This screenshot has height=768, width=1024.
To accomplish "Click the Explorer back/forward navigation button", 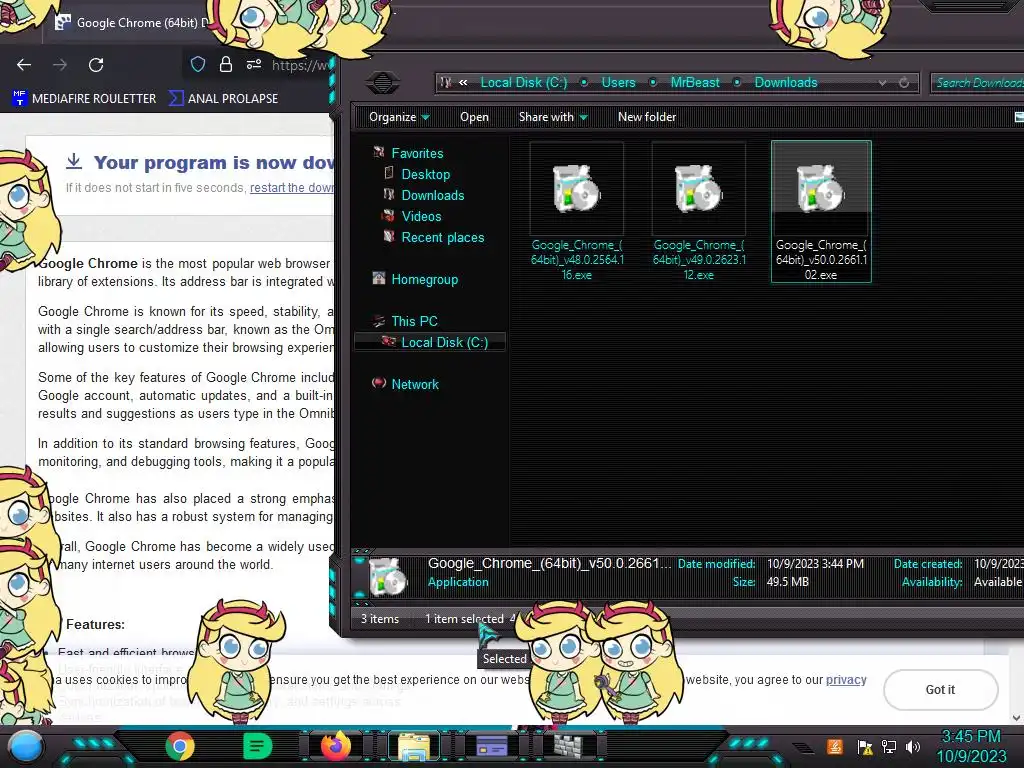I will [x=383, y=83].
